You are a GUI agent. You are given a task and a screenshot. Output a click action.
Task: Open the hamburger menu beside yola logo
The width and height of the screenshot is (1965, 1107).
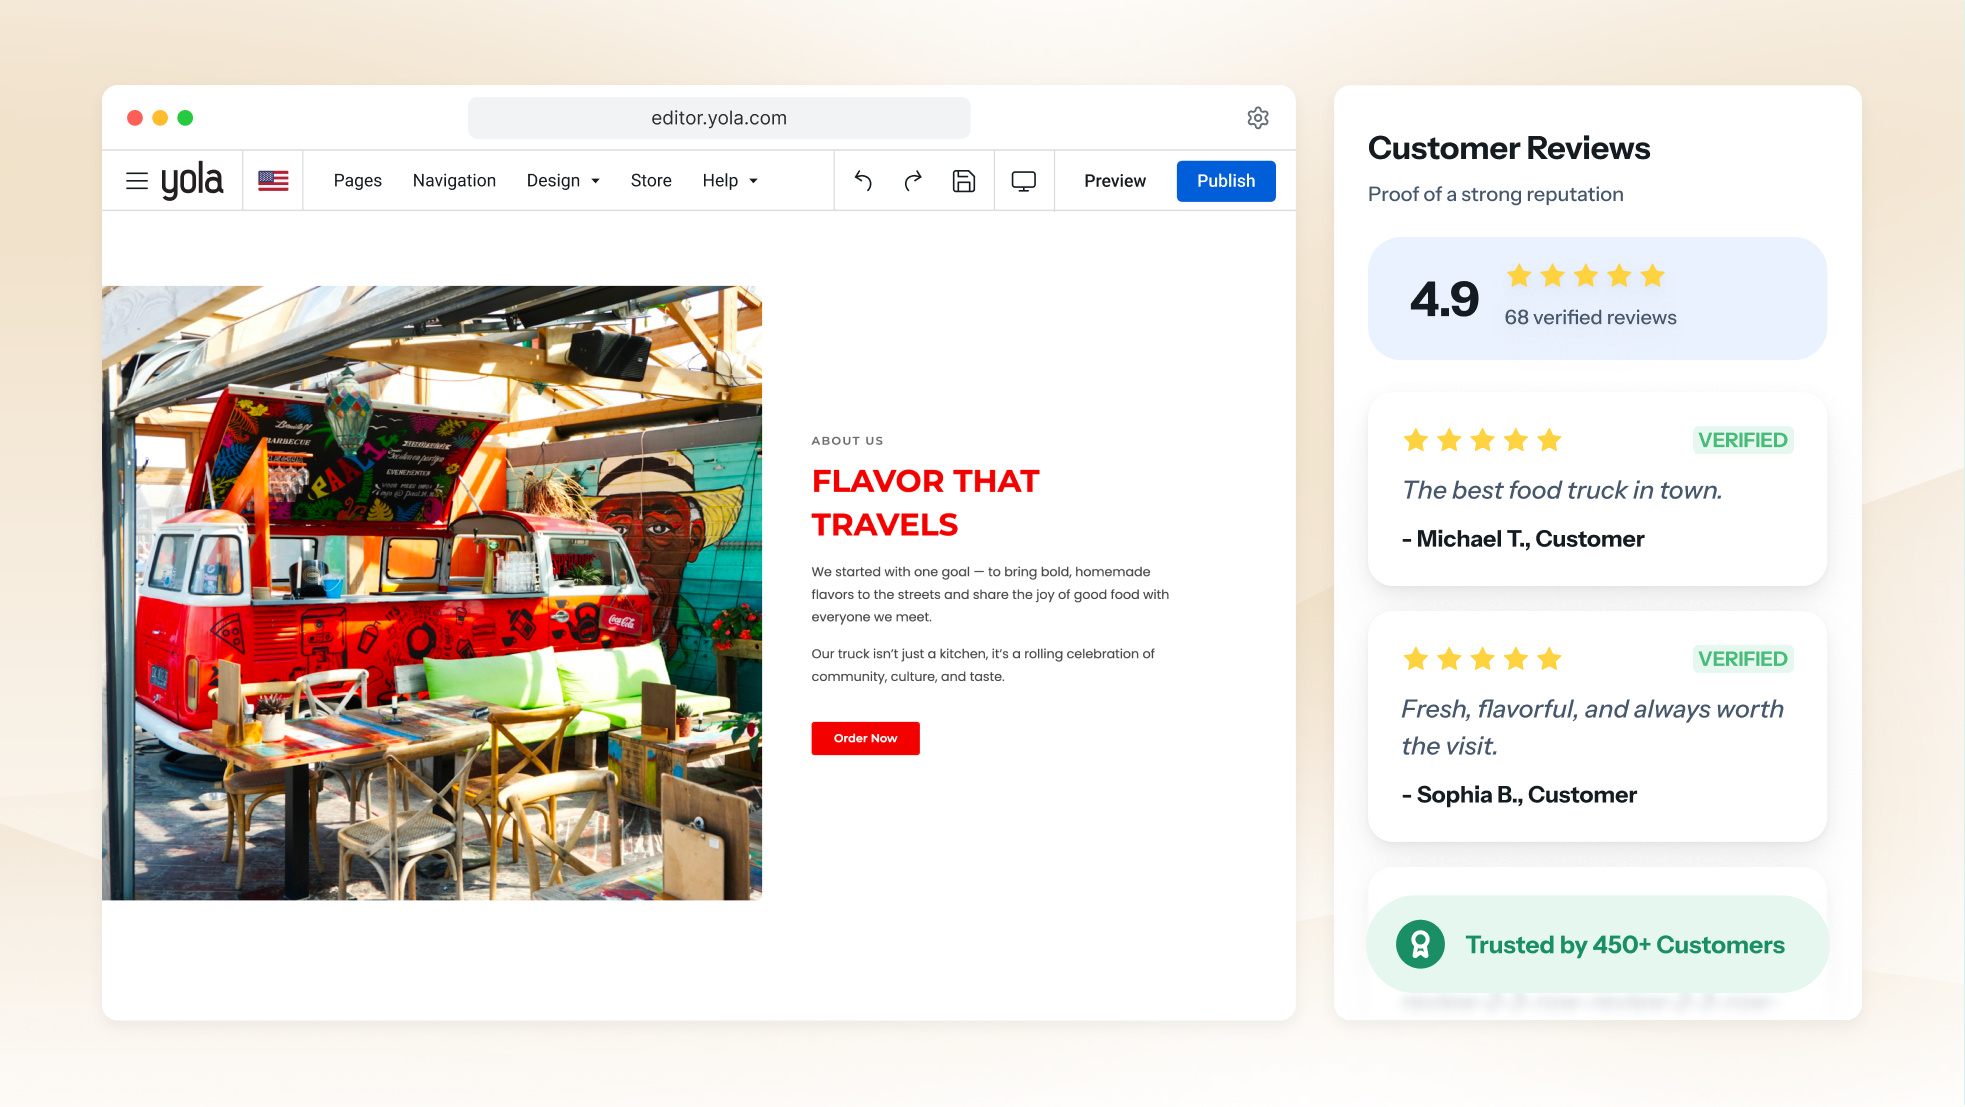(x=137, y=181)
